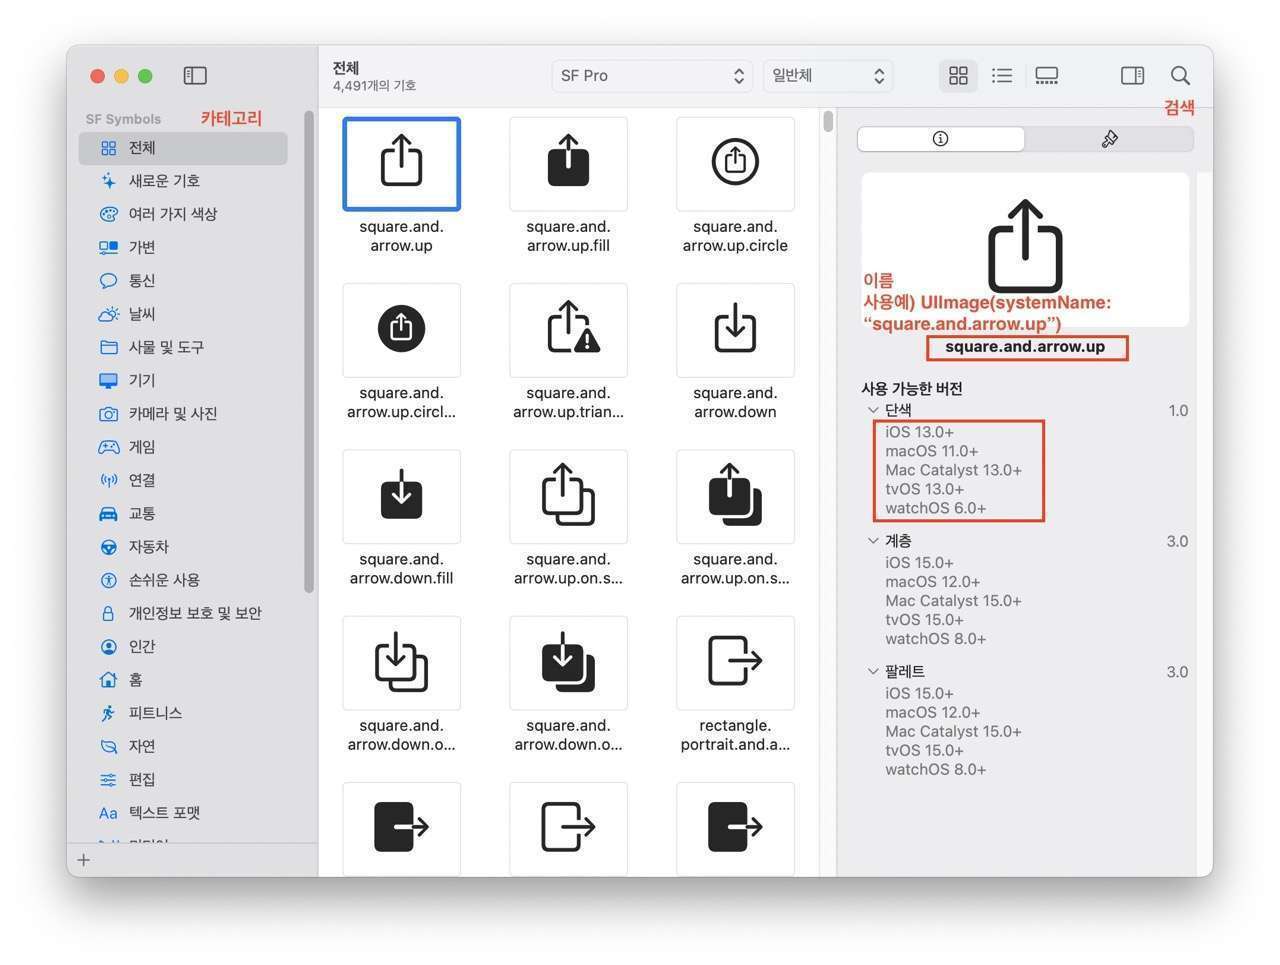Click the search magnifier icon
Image resolution: width=1280 pixels, height=965 pixels.
point(1180,76)
